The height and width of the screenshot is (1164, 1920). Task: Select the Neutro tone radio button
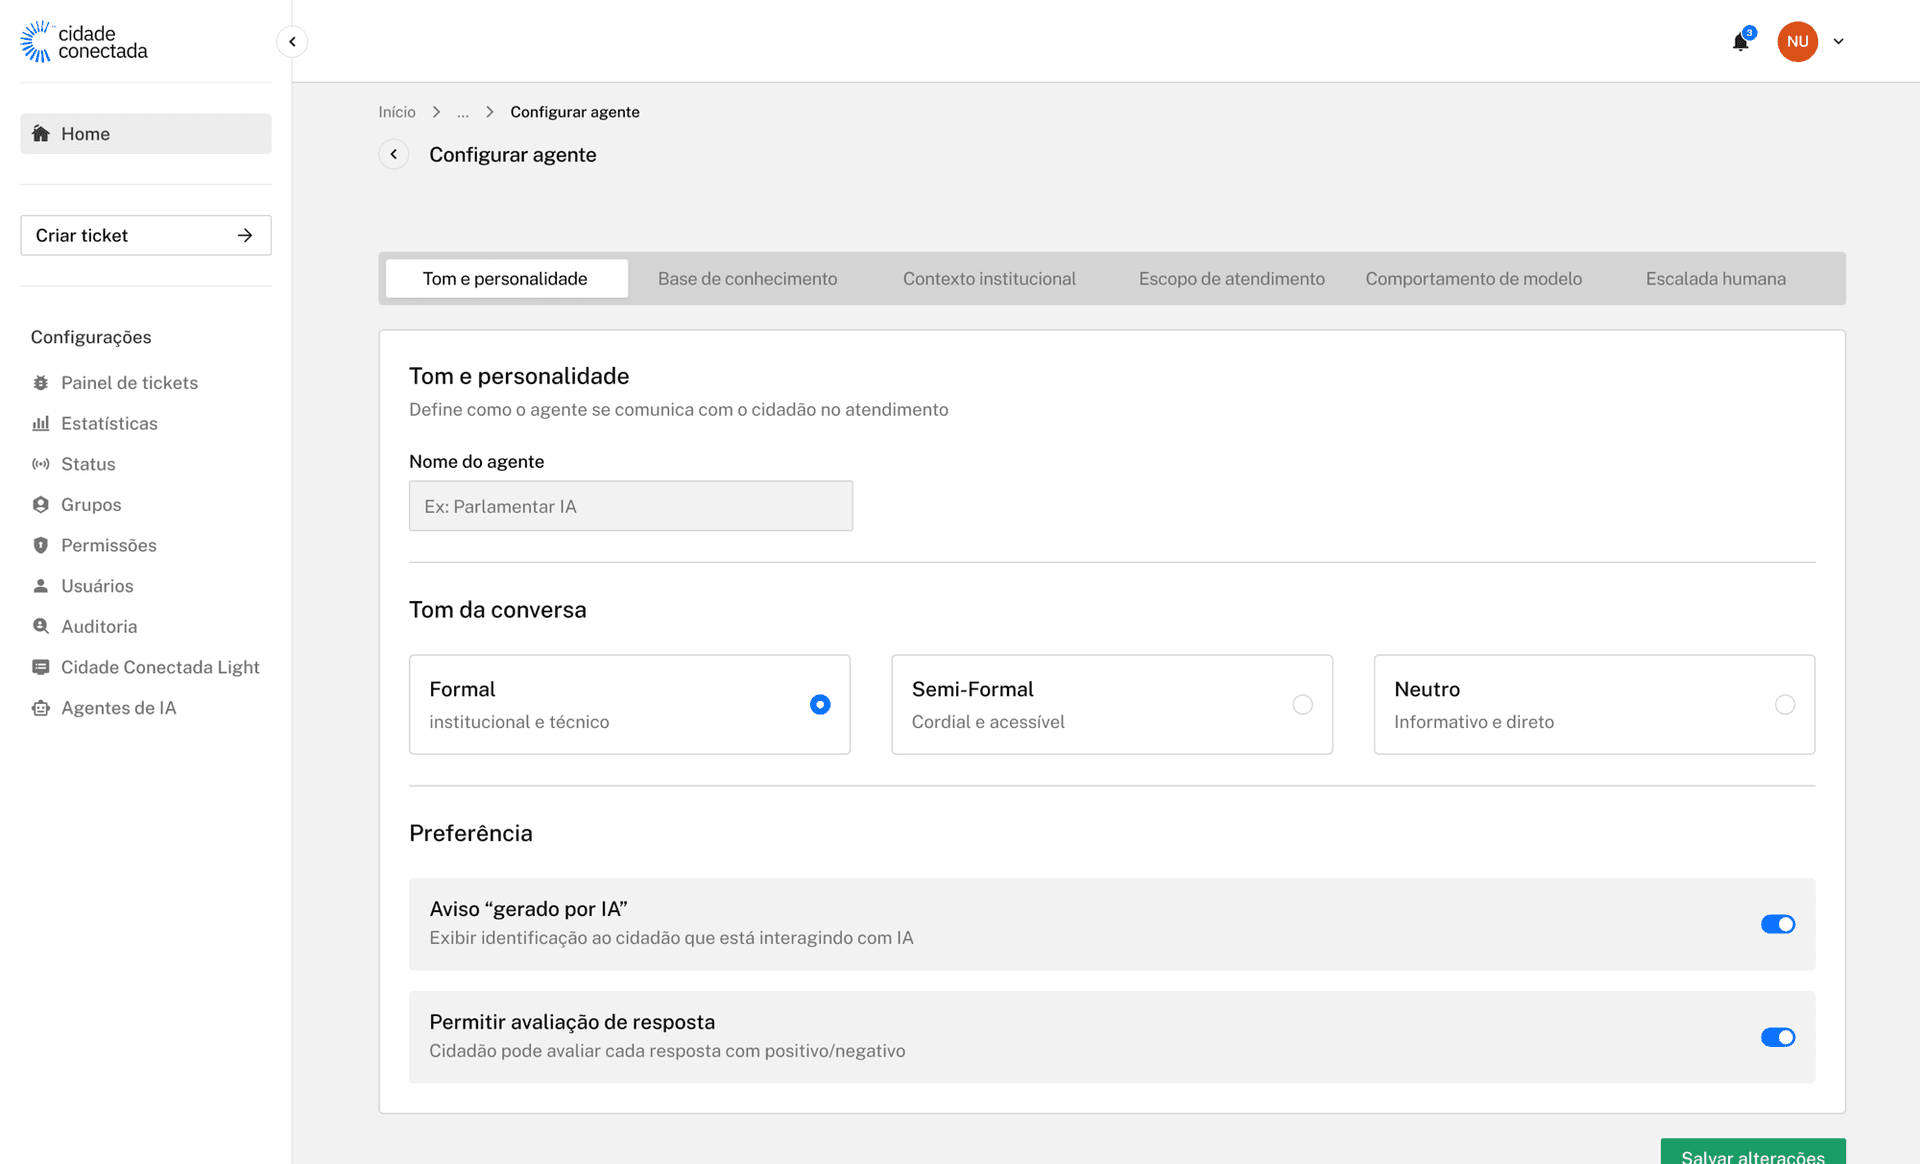pos(1785,705)
